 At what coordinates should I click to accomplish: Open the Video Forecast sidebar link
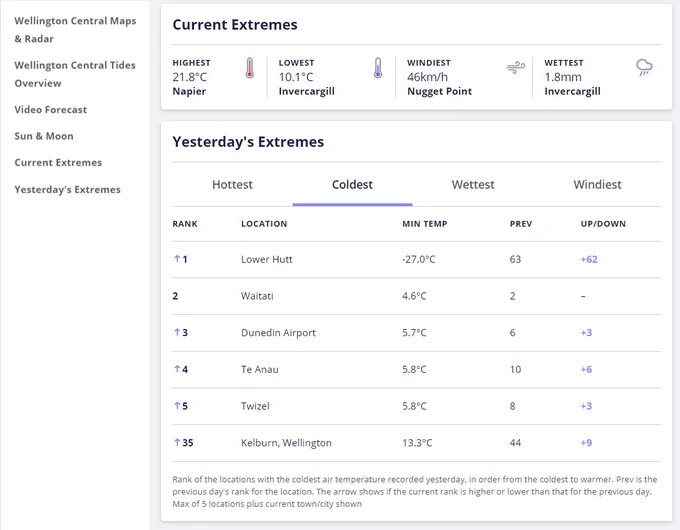tap(50, 110)
